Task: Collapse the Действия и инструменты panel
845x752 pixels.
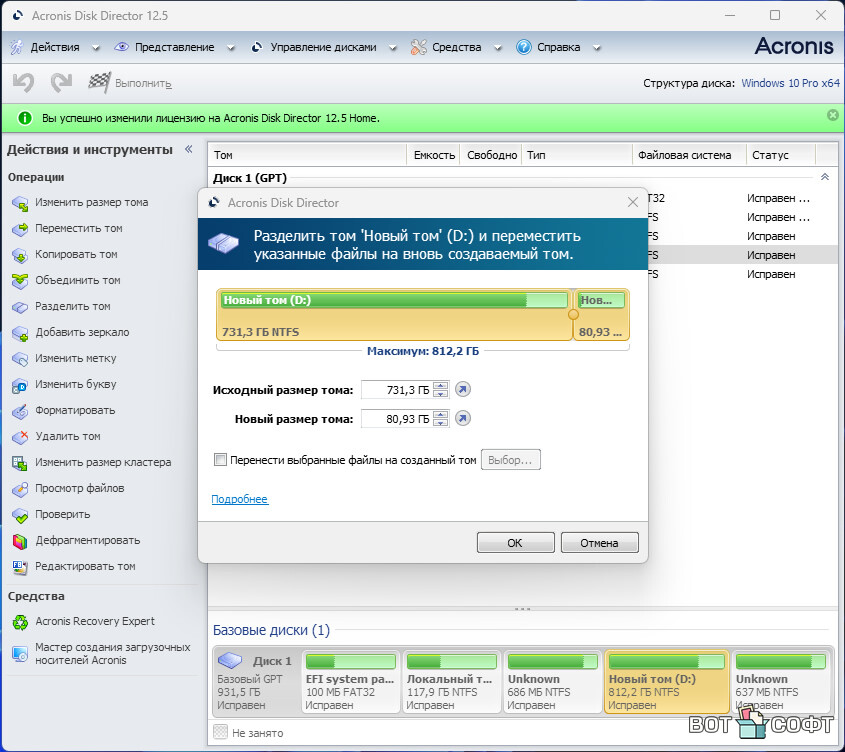Action: coord(188,150)
